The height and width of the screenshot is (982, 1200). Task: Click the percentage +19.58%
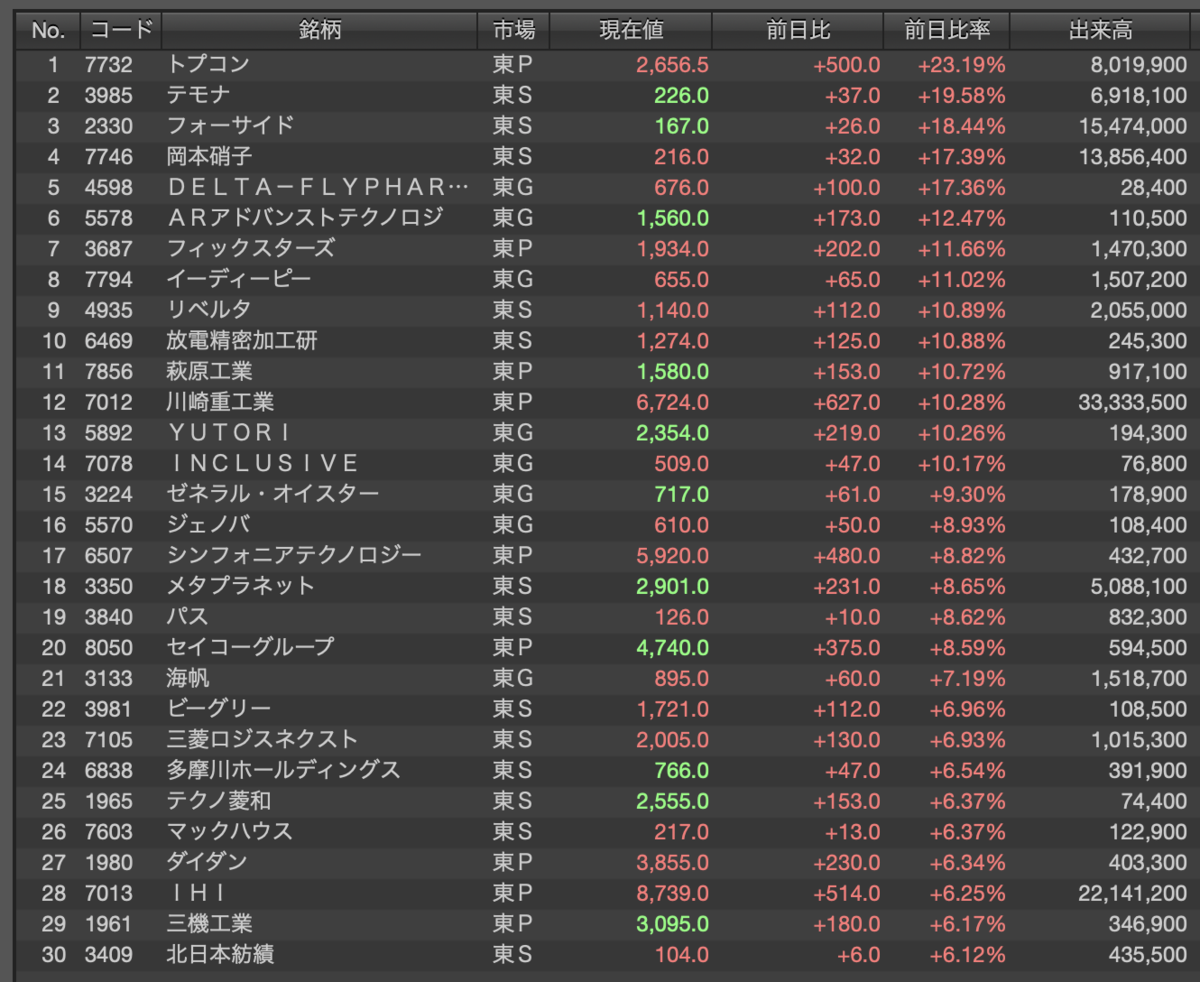(x=961, y=96)
